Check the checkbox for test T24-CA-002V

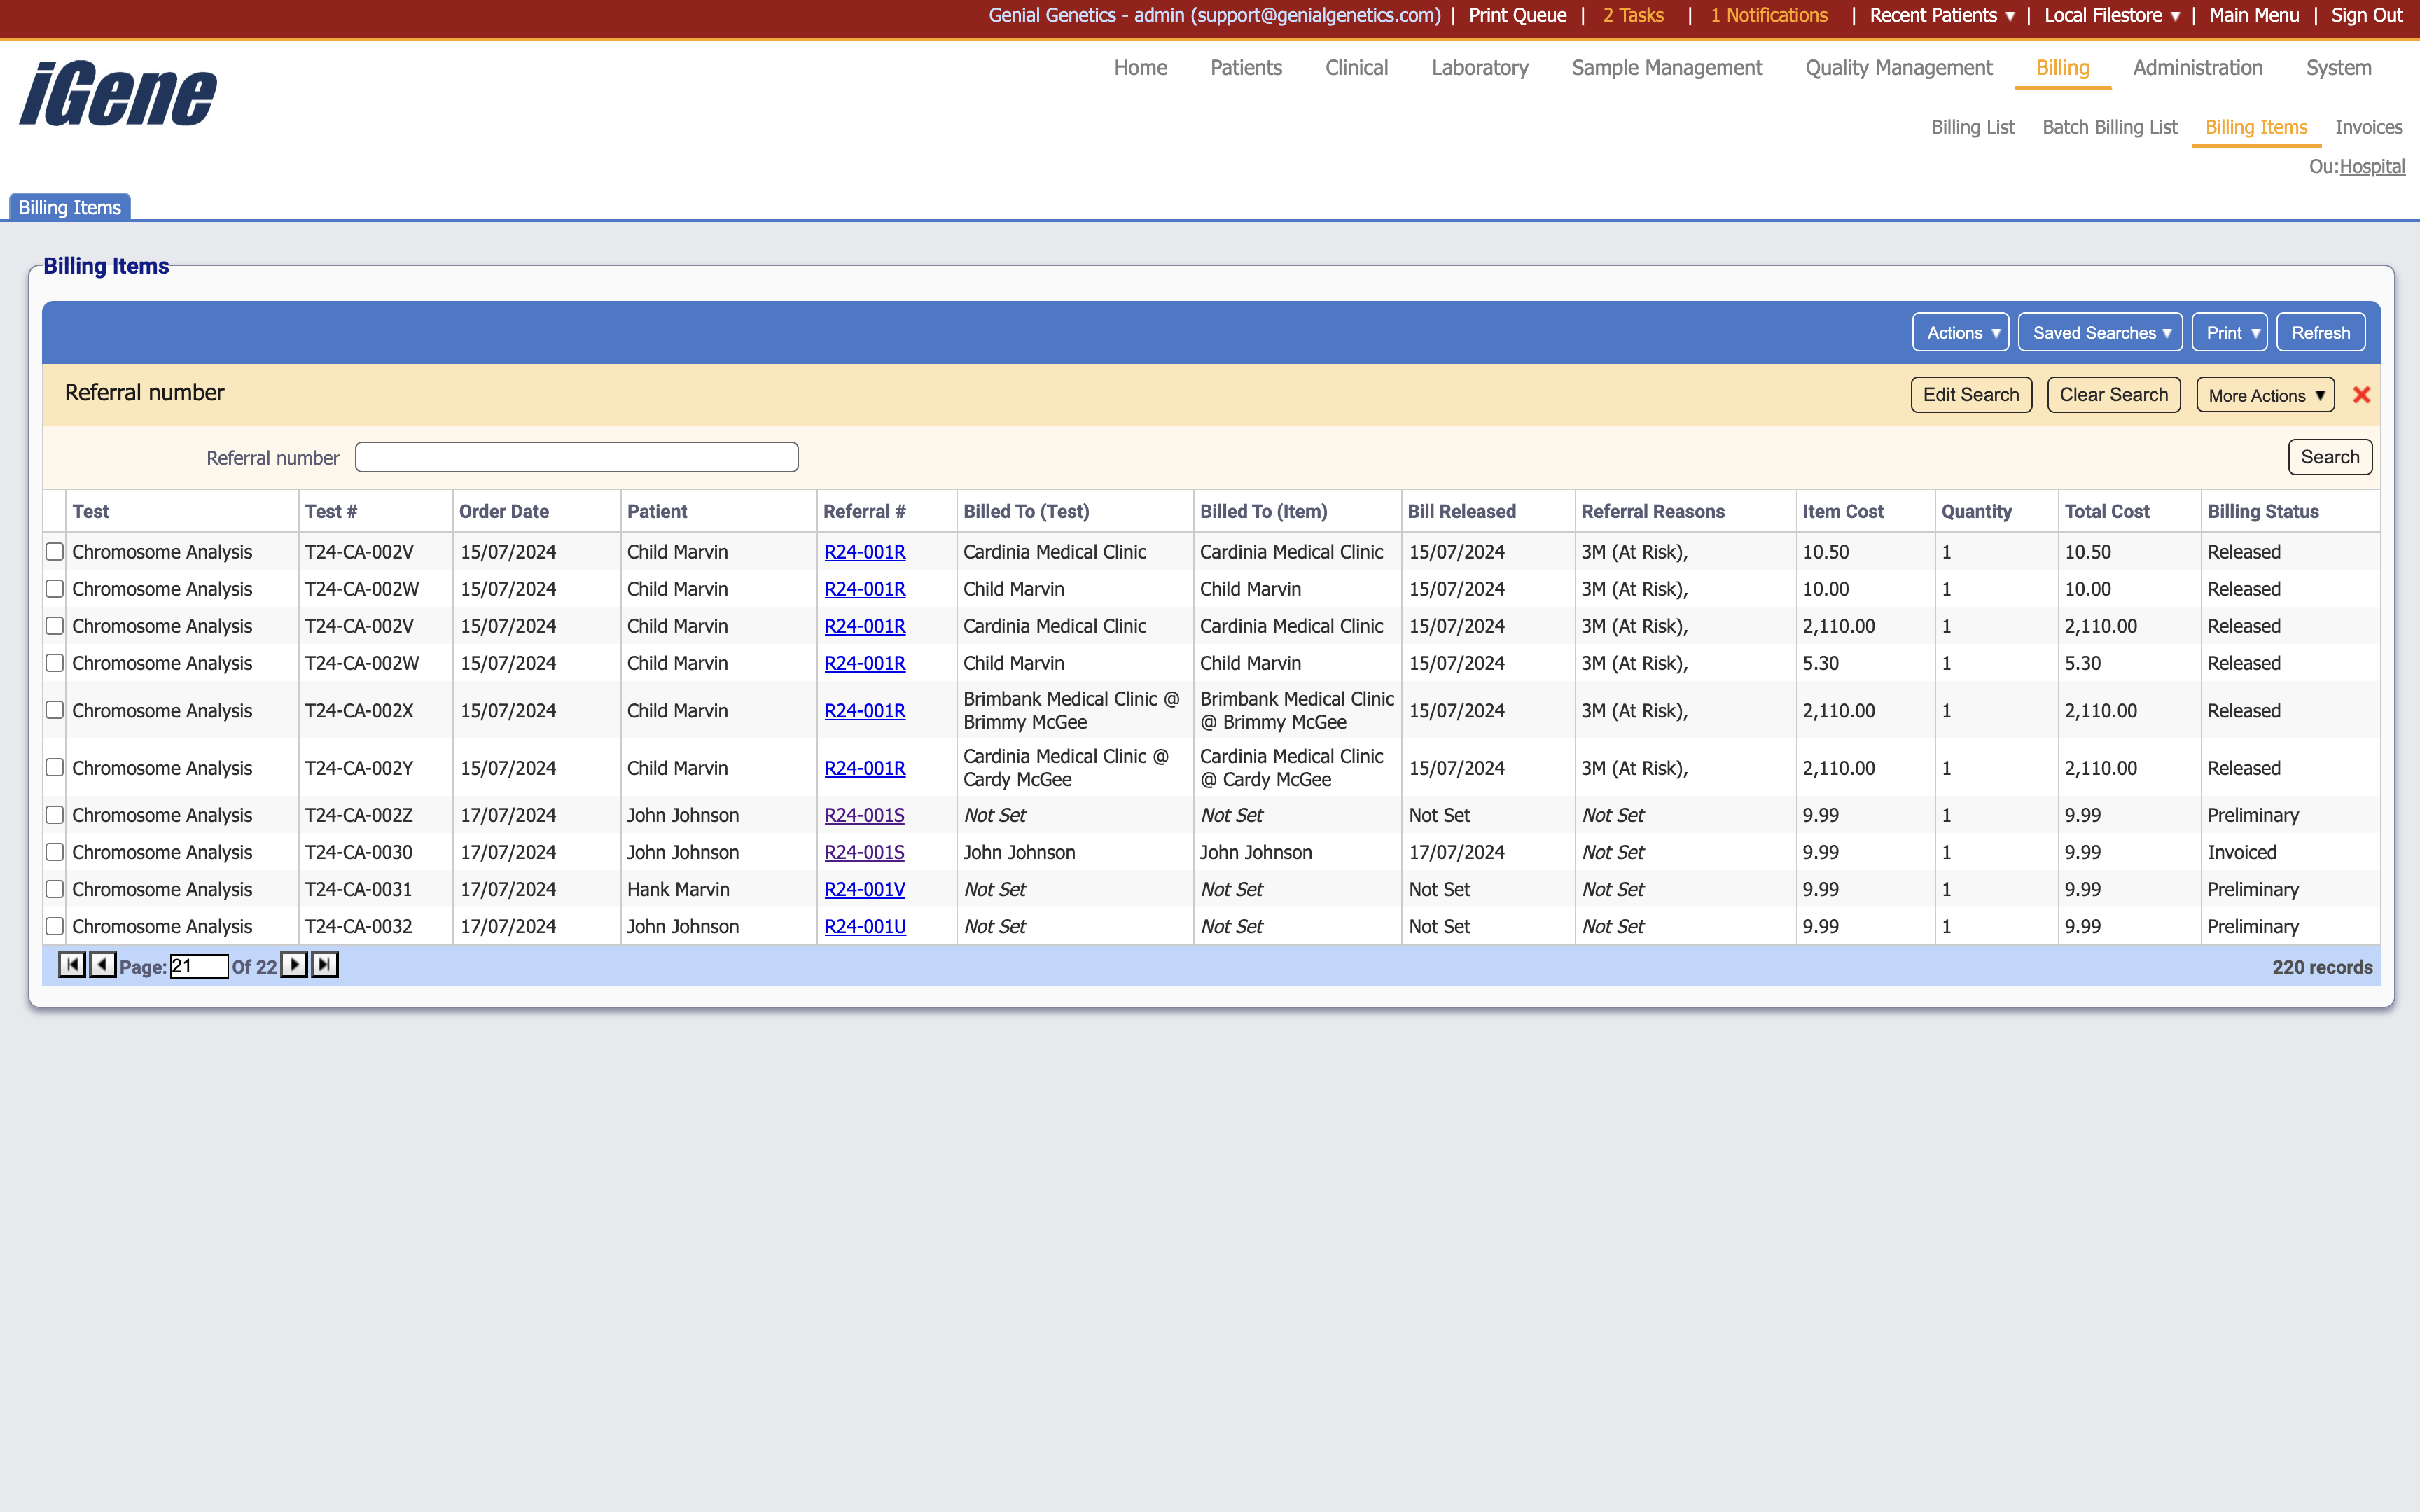click(55, 550)
